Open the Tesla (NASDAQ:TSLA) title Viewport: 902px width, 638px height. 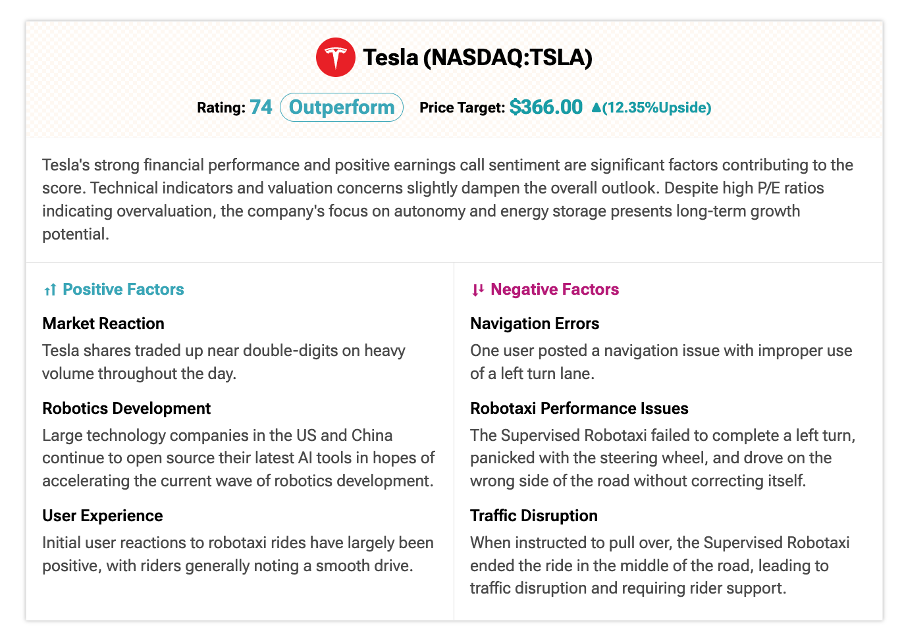click(x=477, y=58)
